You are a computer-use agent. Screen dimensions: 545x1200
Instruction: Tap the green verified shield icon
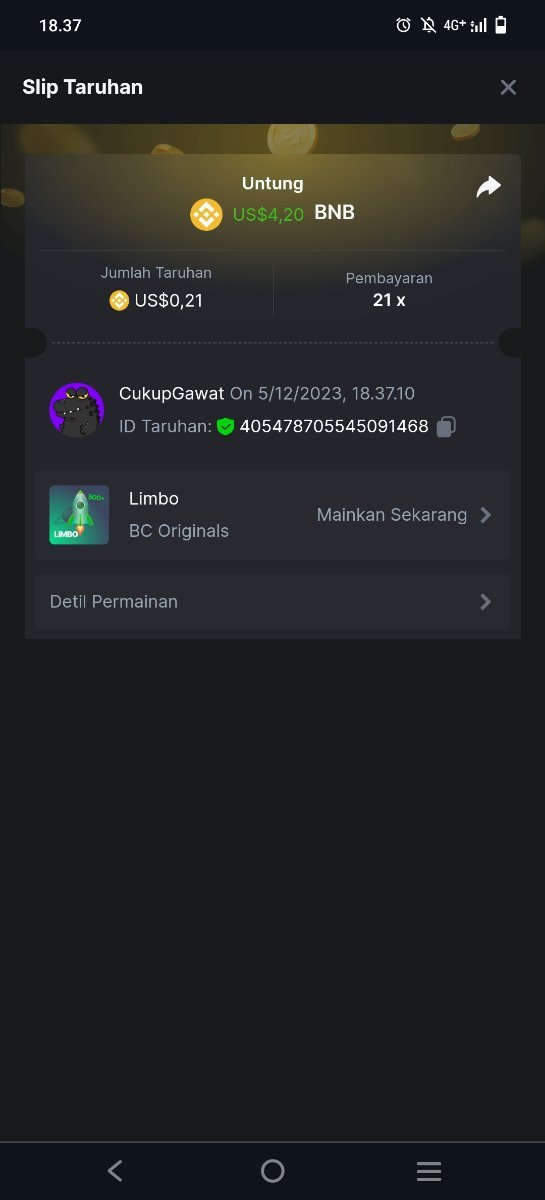pos(225,427)
